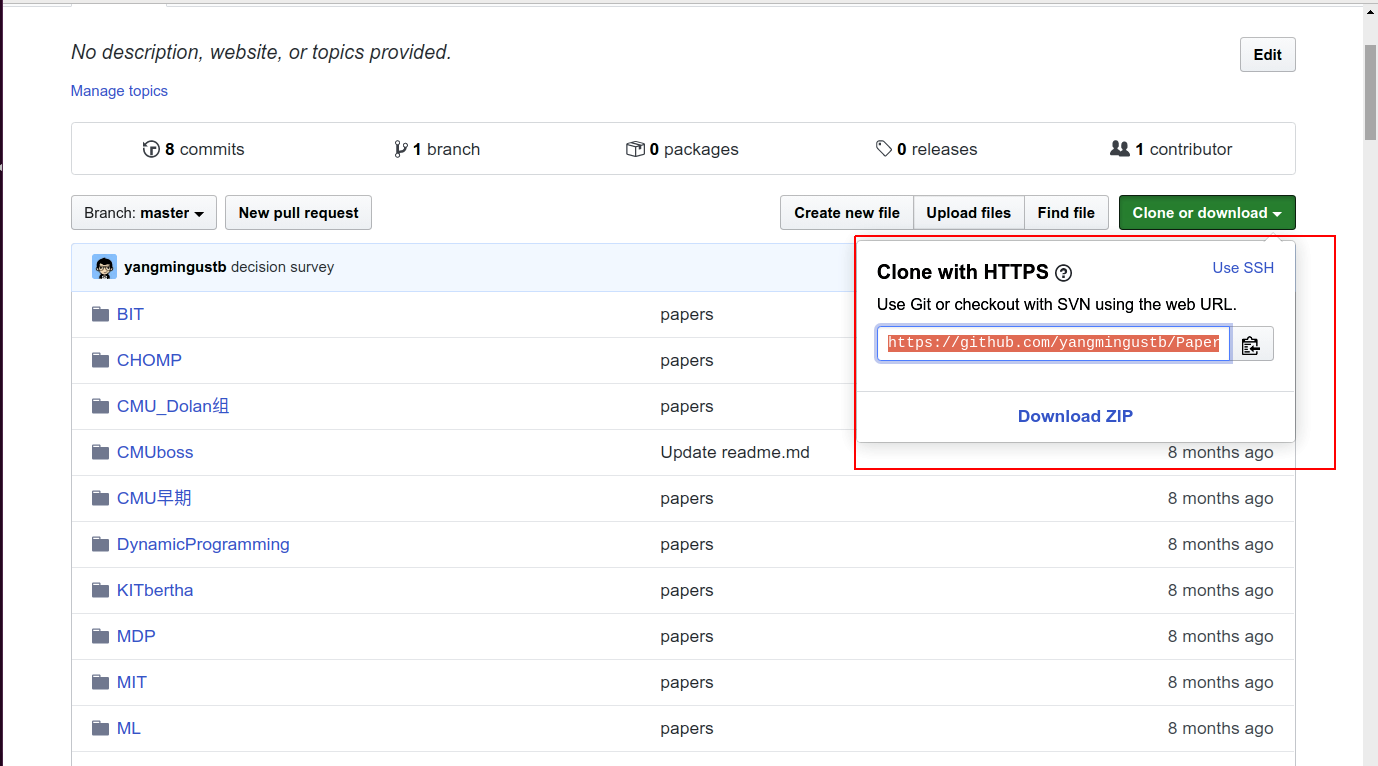The image size is (1378, 766).
Task: Click the page vertical scrollbar thumb
Action: pos(1370,92)
